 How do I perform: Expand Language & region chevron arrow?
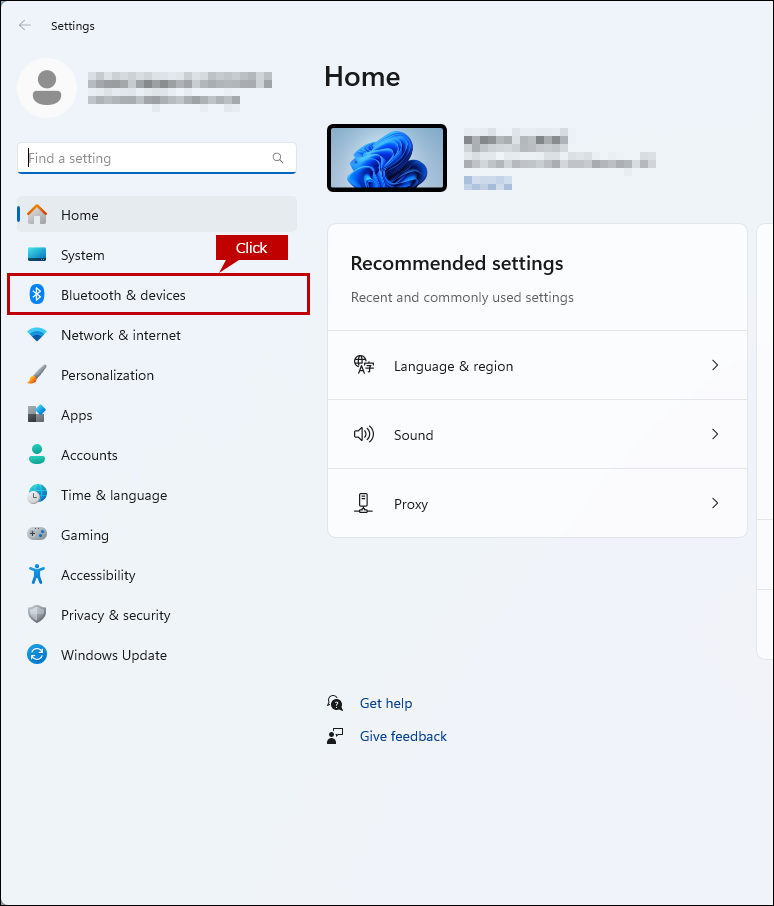[x=715, y=365]
